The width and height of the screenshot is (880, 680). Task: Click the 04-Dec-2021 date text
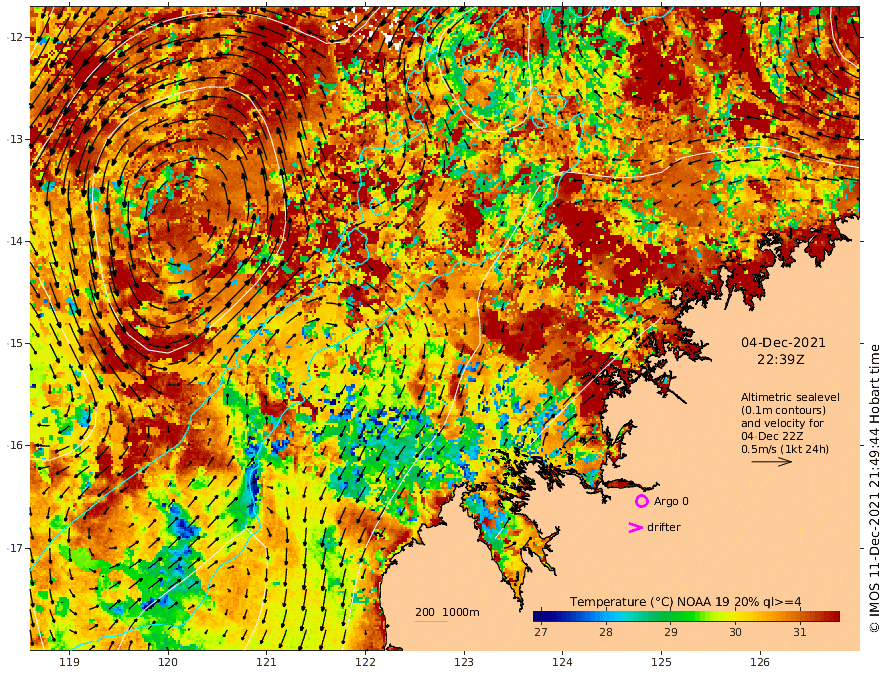(783, 342)
